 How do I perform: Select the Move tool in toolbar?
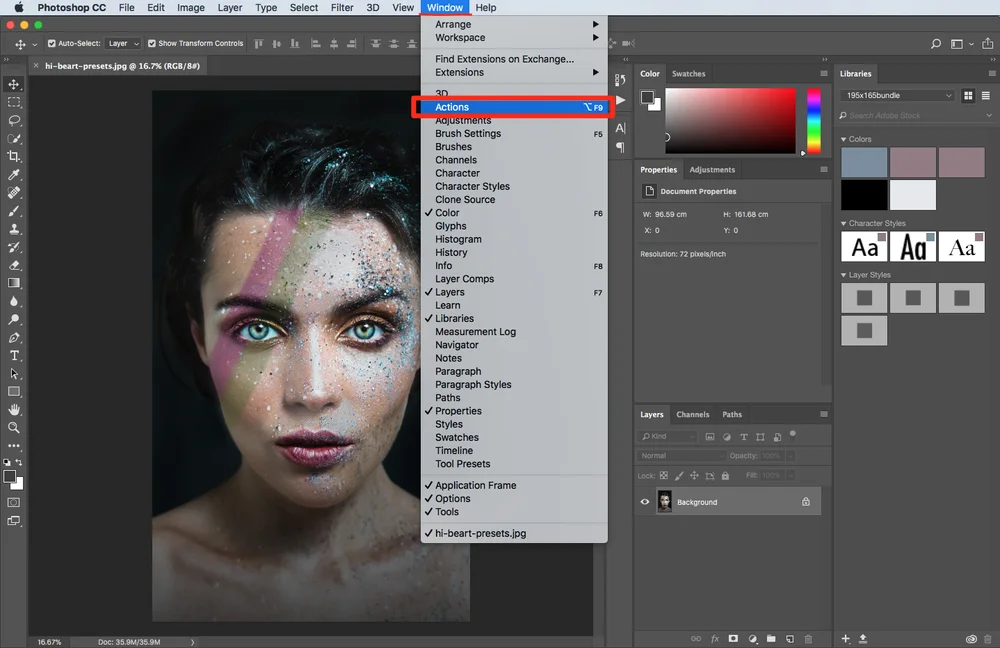tap(13, 84)
